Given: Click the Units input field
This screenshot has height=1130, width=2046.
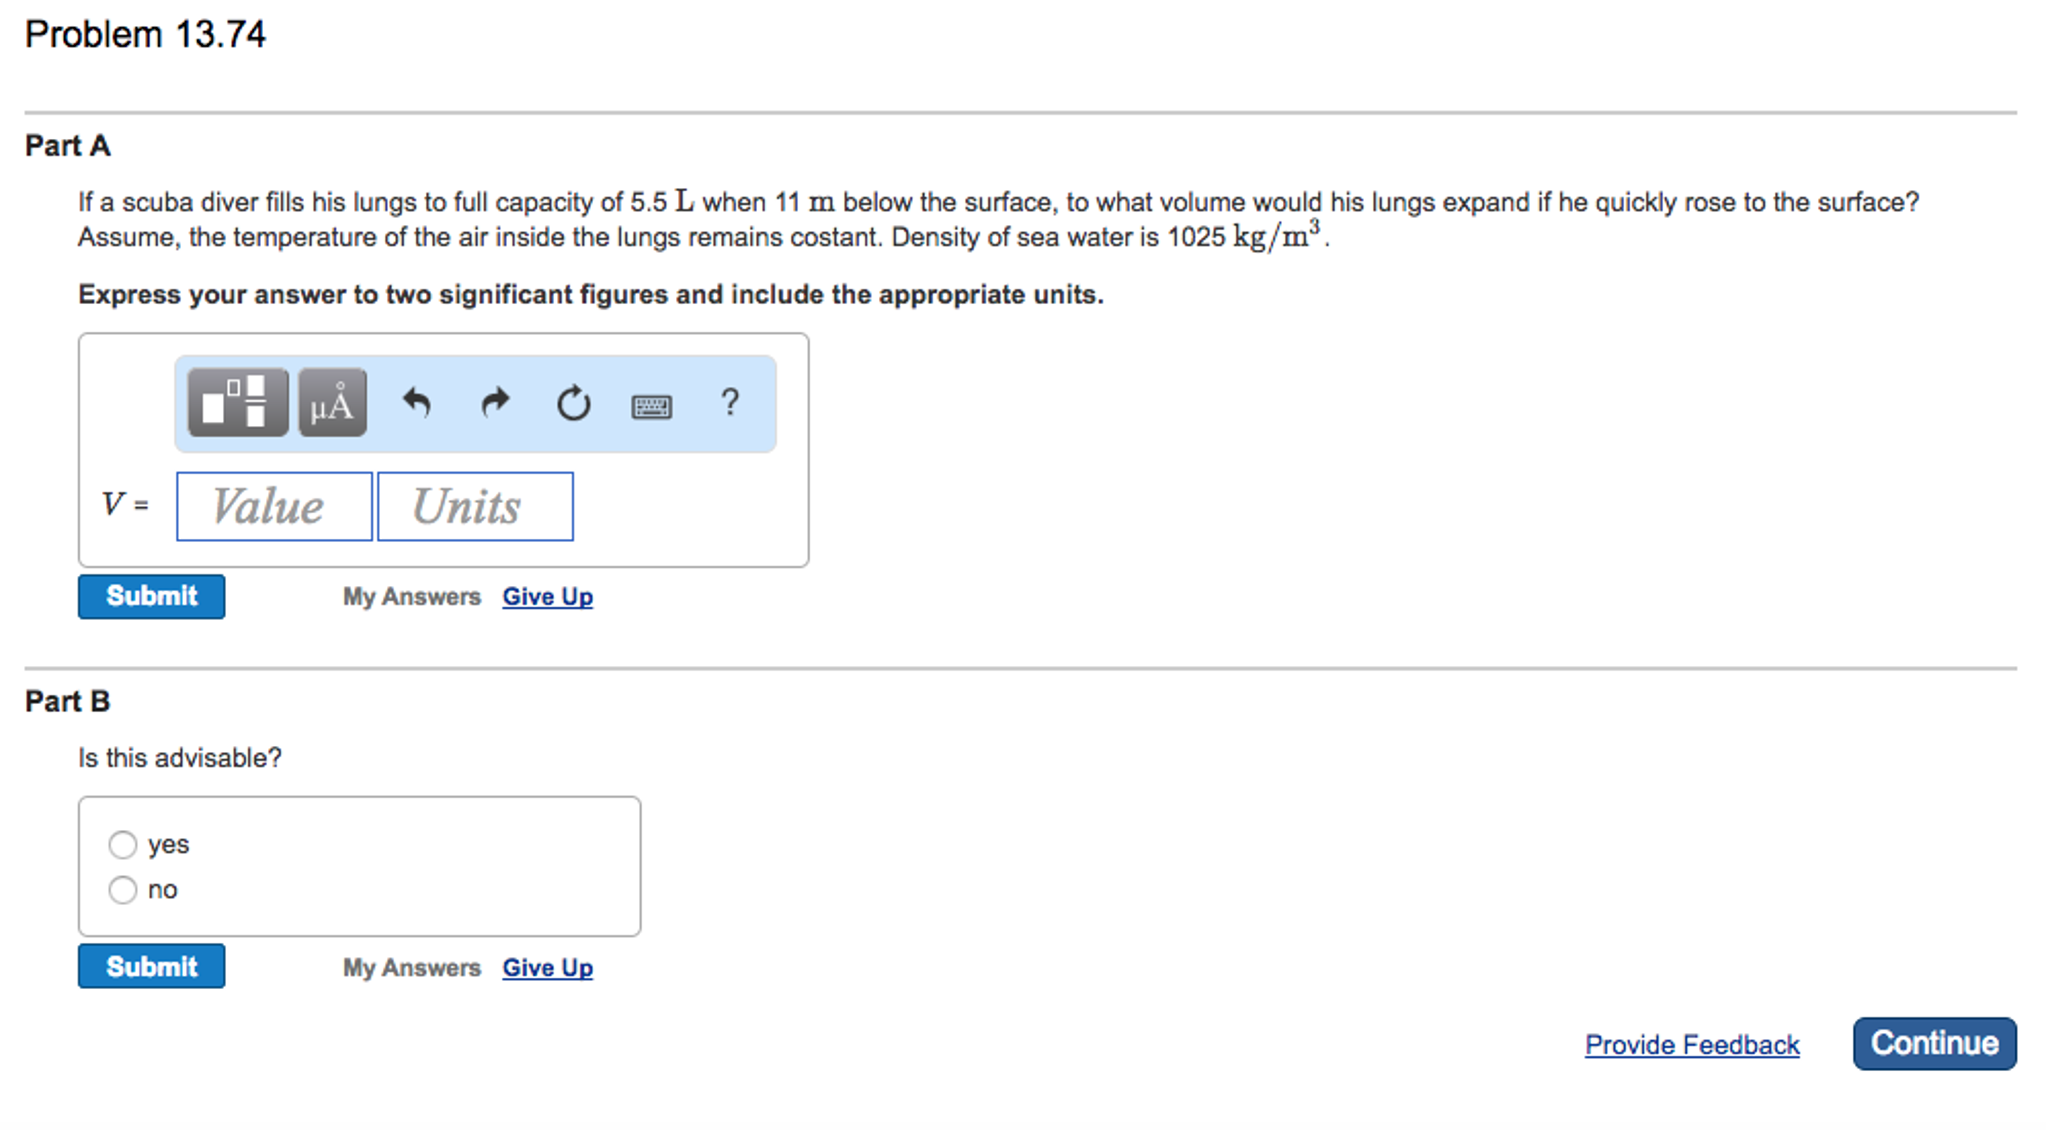Looking at the screenshot, I should click(475, 507).
